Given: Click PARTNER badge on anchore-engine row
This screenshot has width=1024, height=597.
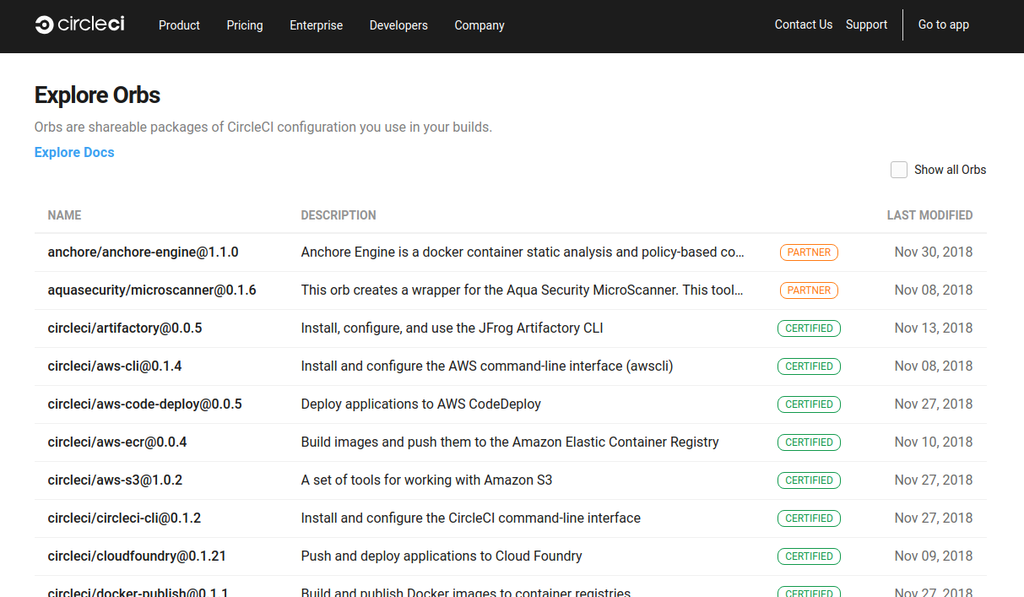Looking at the screenshot, I should (x=808, y=252).
